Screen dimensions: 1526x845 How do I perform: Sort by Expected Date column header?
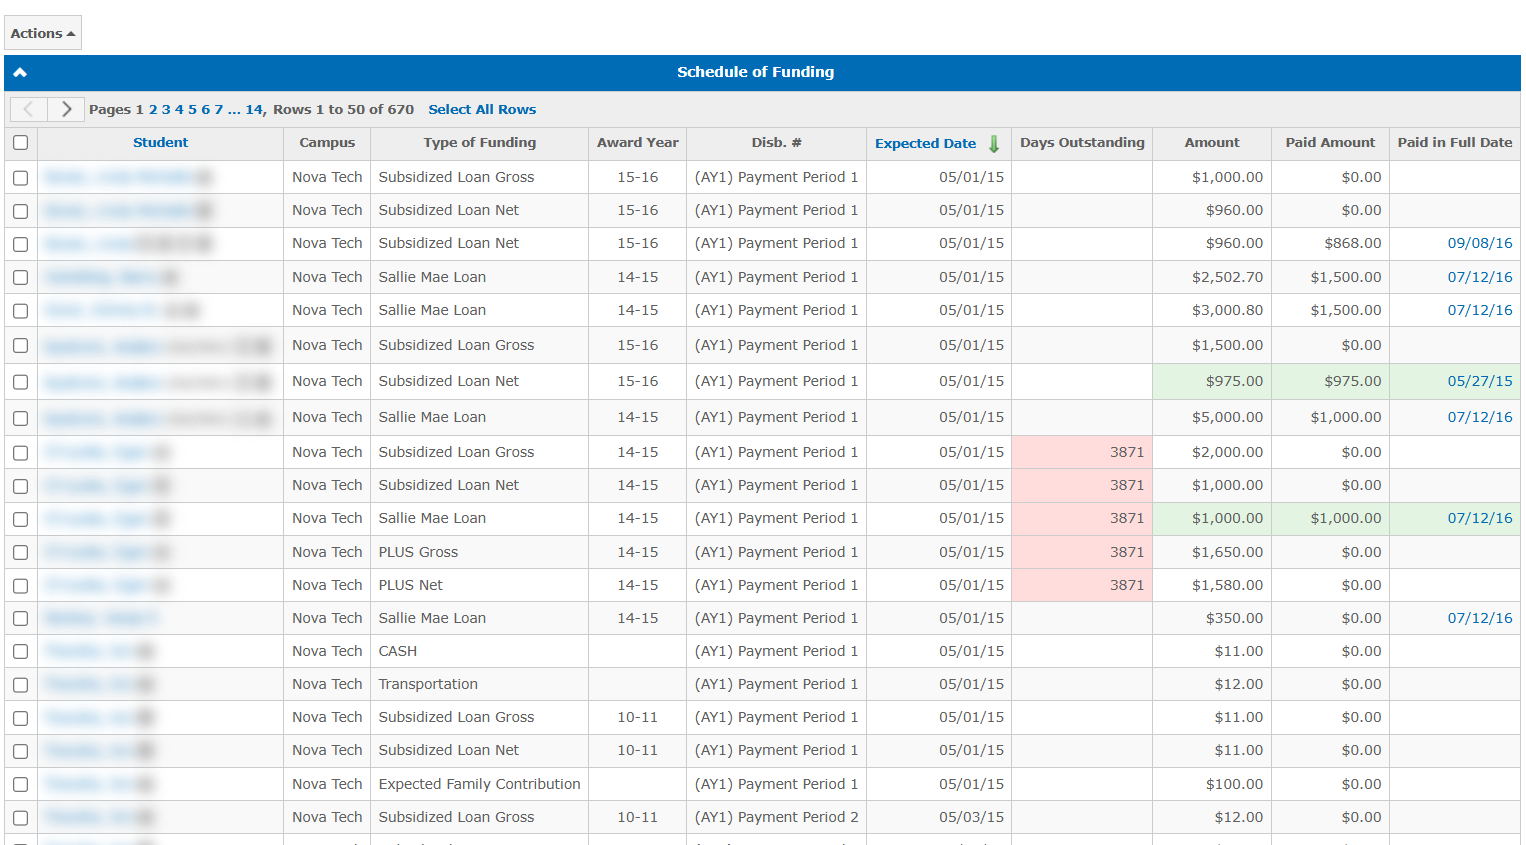925,143
